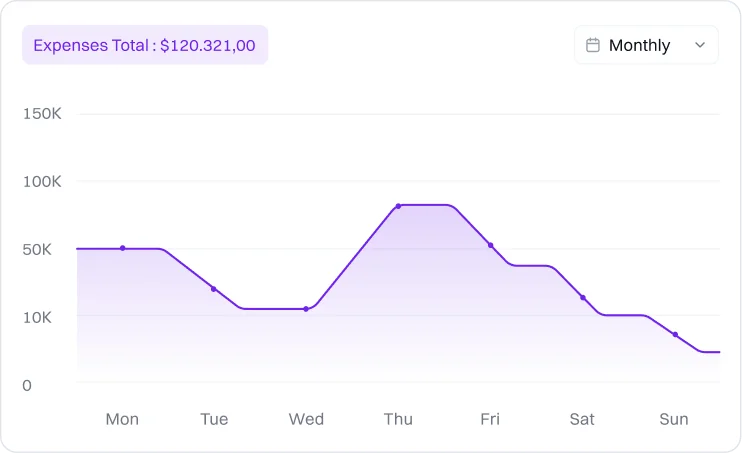Click the Wed data point on line
The width and height of the screenshot is (742, 453).
tap(306, 309)
